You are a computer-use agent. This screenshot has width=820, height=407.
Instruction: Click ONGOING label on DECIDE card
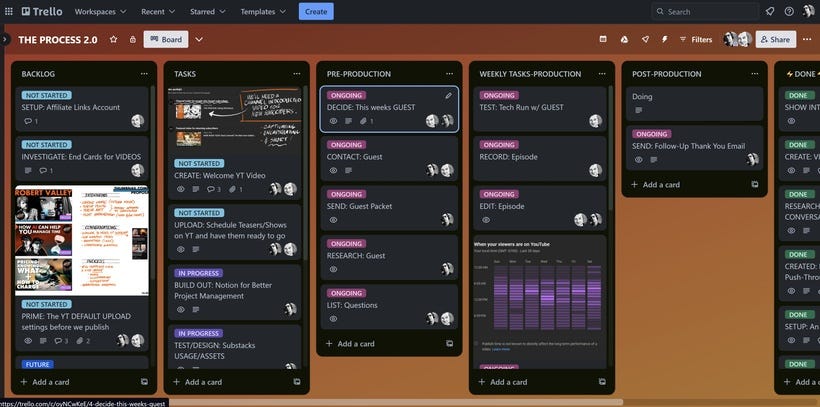pyautogui.click(x=346, y=95)
